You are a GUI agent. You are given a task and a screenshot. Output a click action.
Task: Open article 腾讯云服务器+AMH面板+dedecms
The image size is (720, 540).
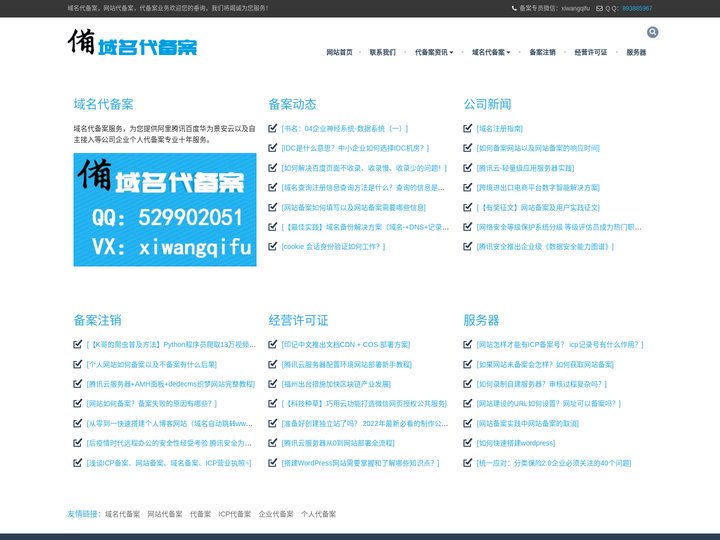click(x=170, y=384)
